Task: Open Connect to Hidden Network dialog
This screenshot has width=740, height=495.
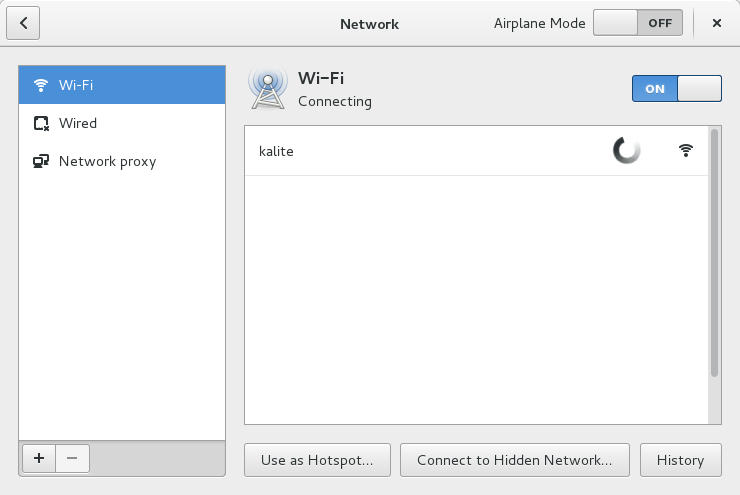Action: click(514, 460)
